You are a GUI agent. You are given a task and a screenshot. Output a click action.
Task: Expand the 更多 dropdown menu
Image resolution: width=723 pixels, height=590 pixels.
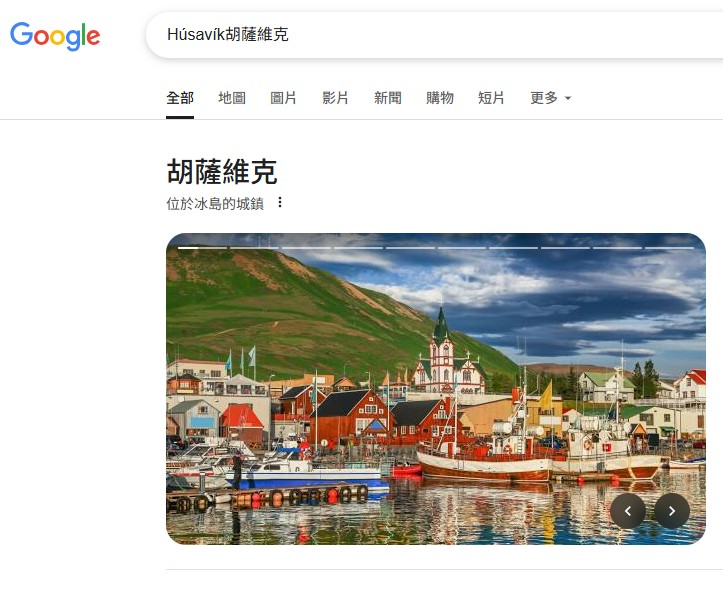coord(551,98)
